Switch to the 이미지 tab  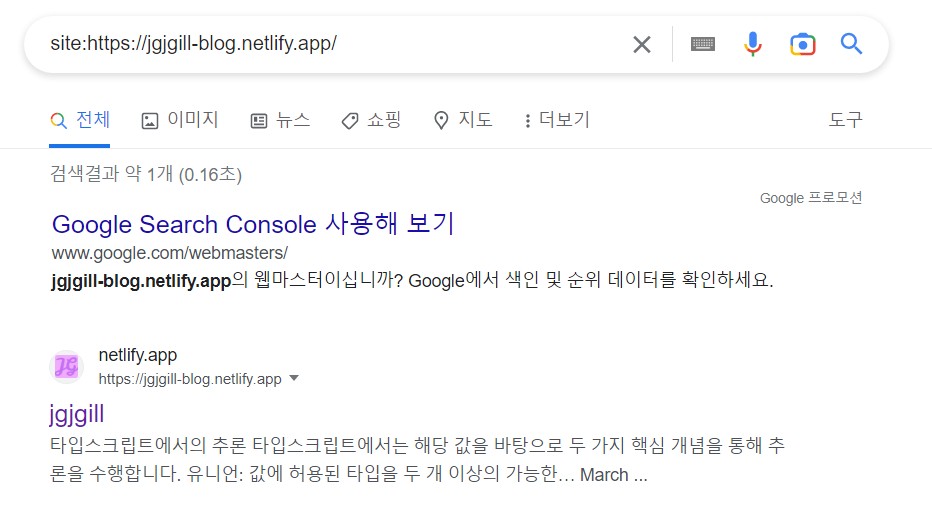[180, 120]
